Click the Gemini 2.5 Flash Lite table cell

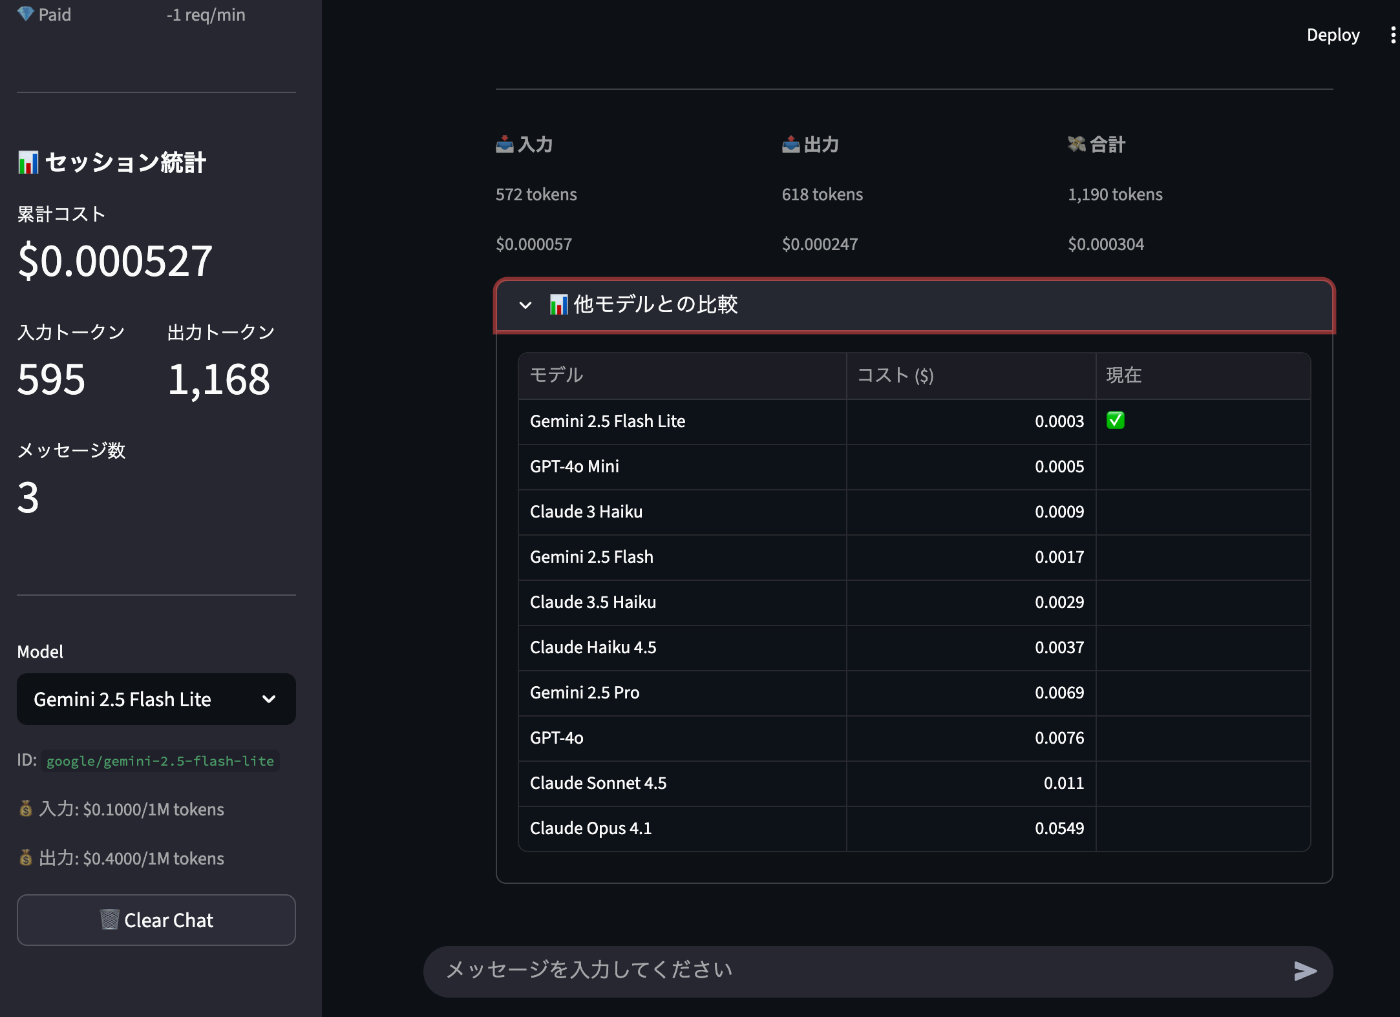683,422
